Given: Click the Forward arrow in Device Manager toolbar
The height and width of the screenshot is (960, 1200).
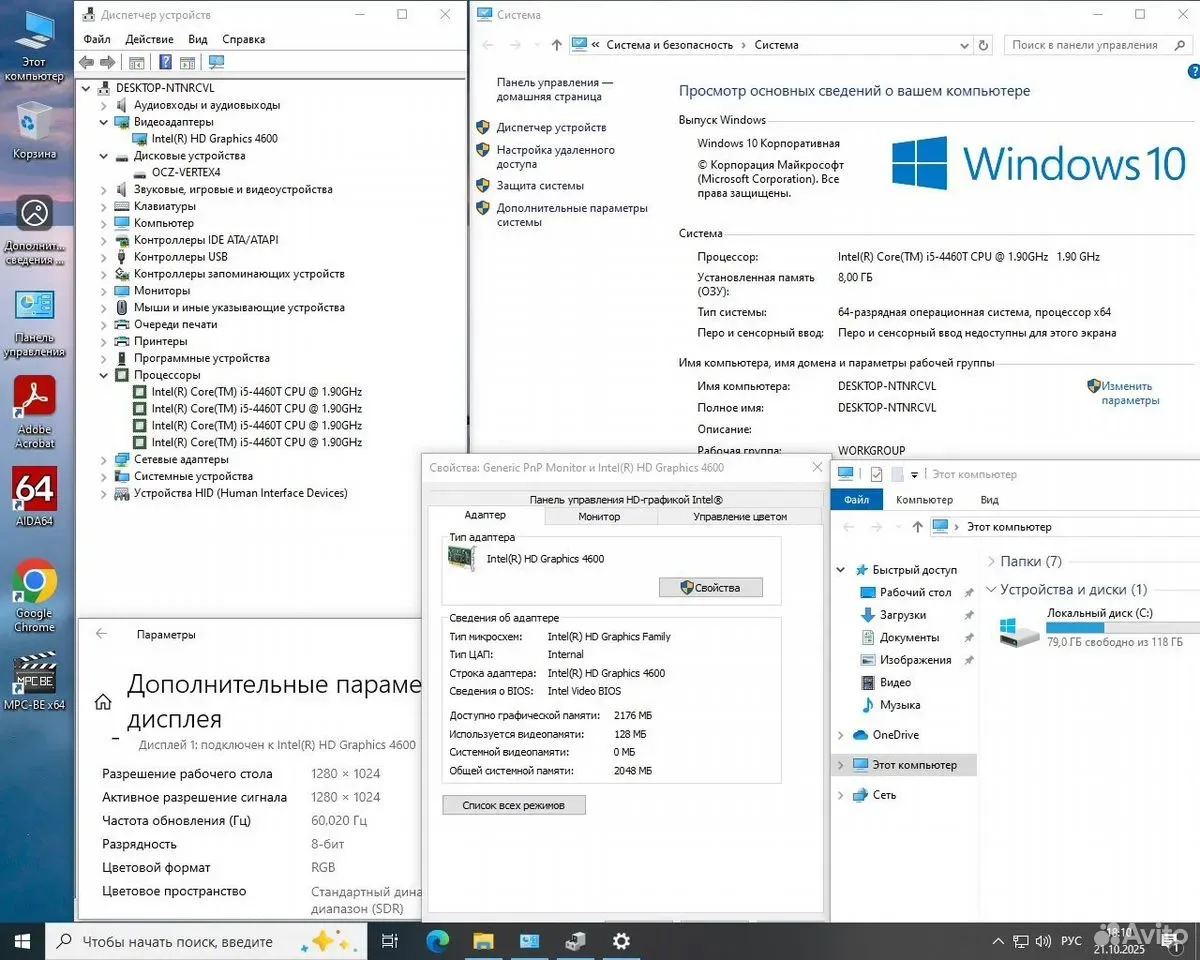Looking at the screenshot, I should [x=107, y=62].
